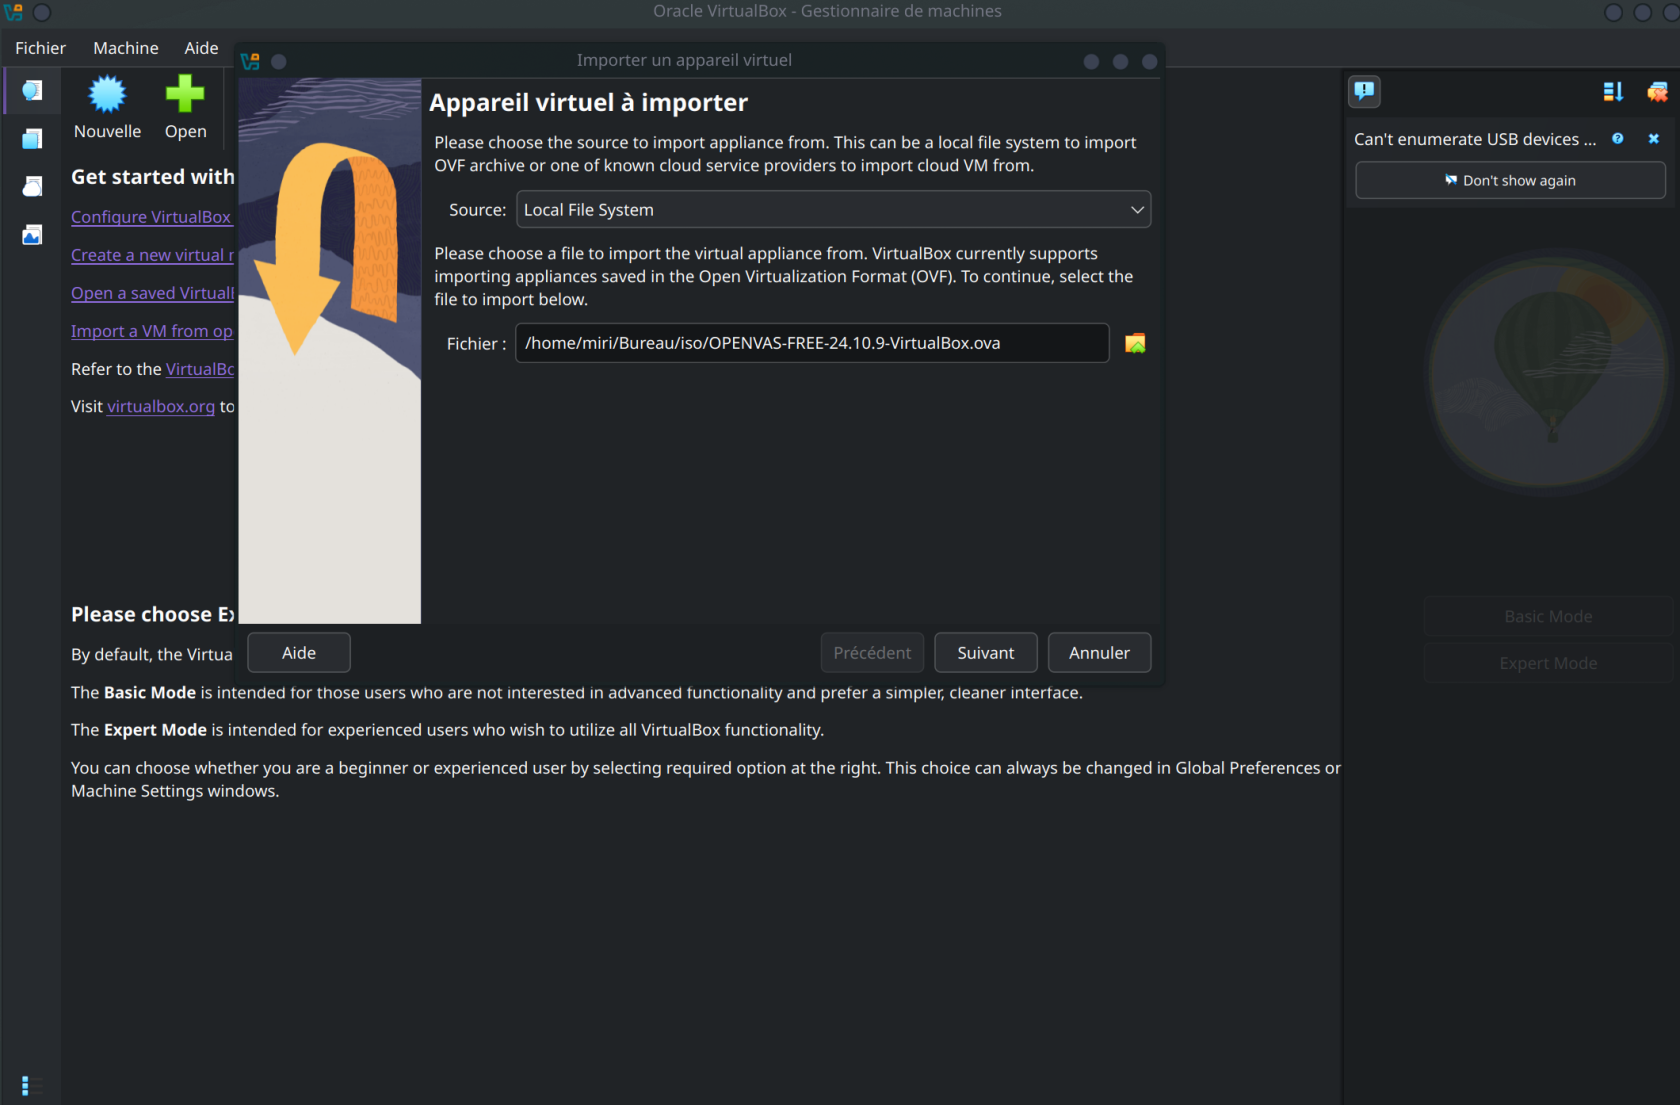Screen dimensions: 1680x1105
Task: Open the Activities graph sidebar icon
Action: 32,235
